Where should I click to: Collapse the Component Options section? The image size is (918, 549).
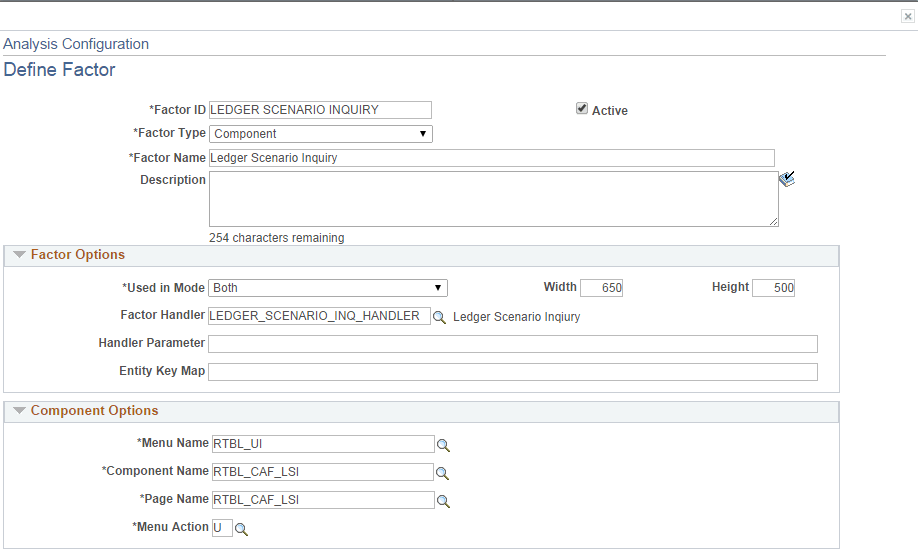(19, 411)
